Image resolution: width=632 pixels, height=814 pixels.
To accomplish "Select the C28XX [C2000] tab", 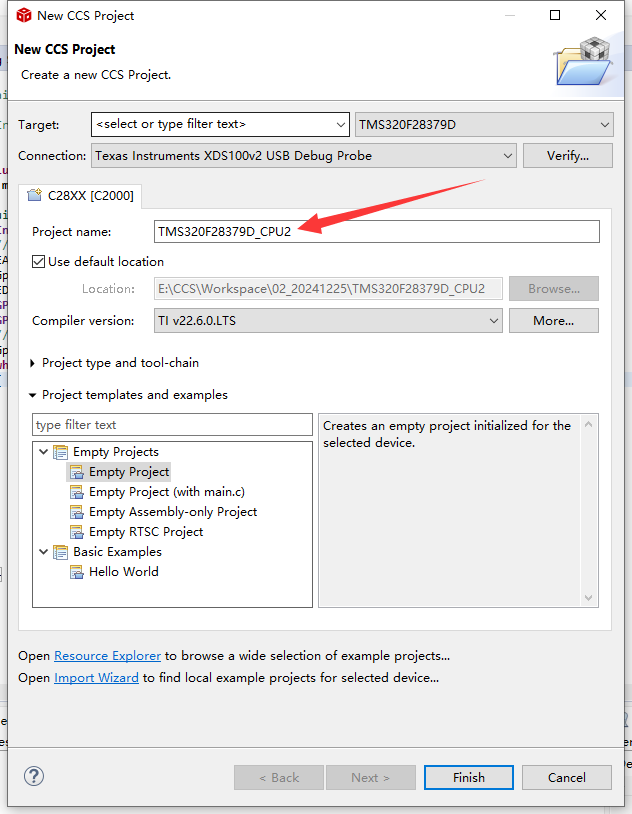I will pyautogui.click(x=80, y=196).
